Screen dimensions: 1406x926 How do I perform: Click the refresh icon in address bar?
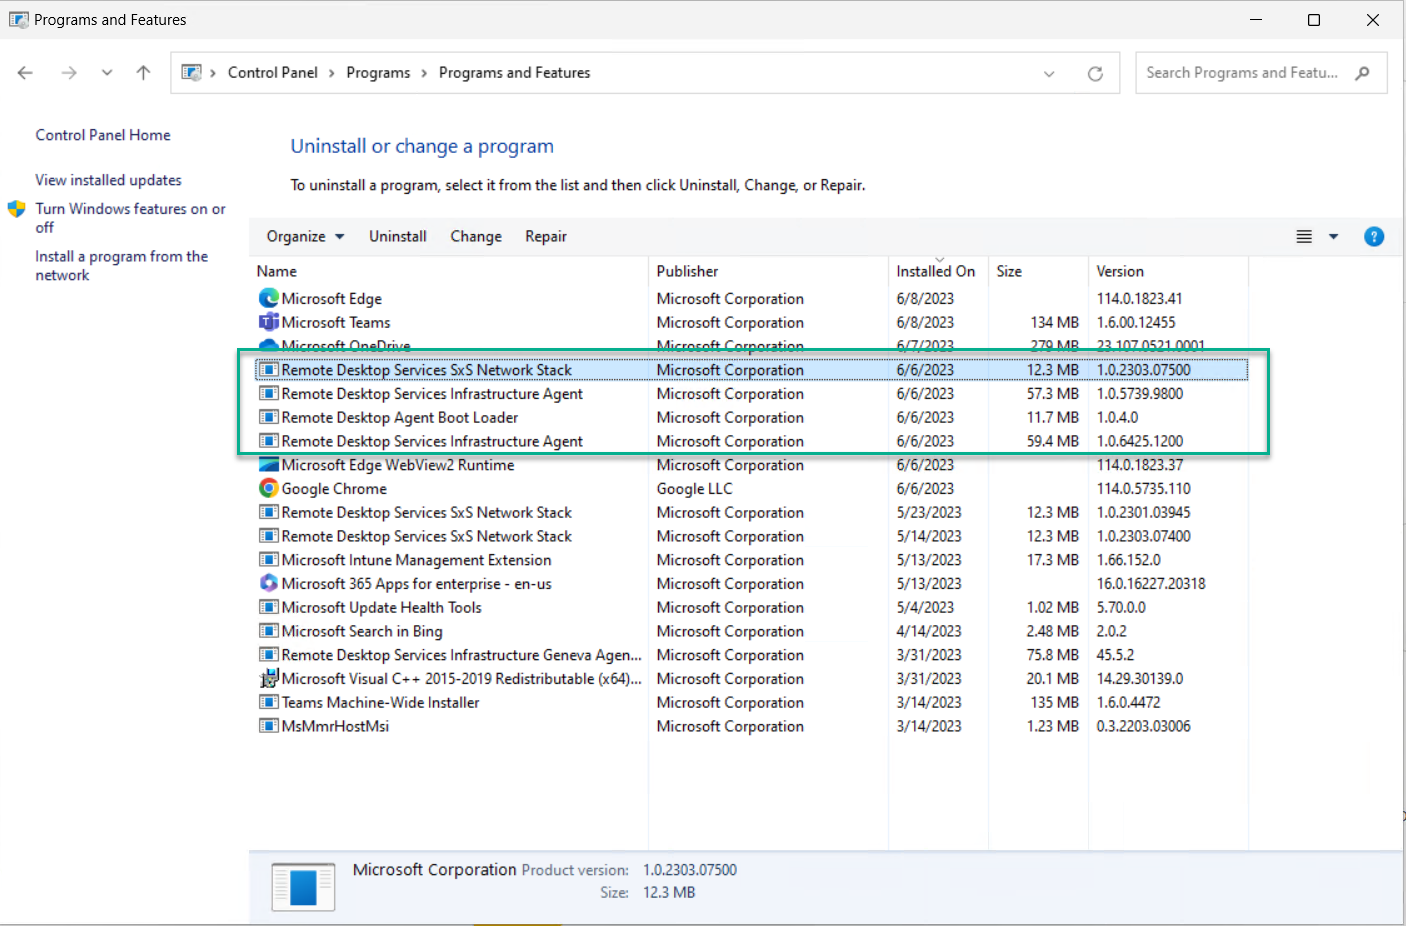coord(1095,73)
